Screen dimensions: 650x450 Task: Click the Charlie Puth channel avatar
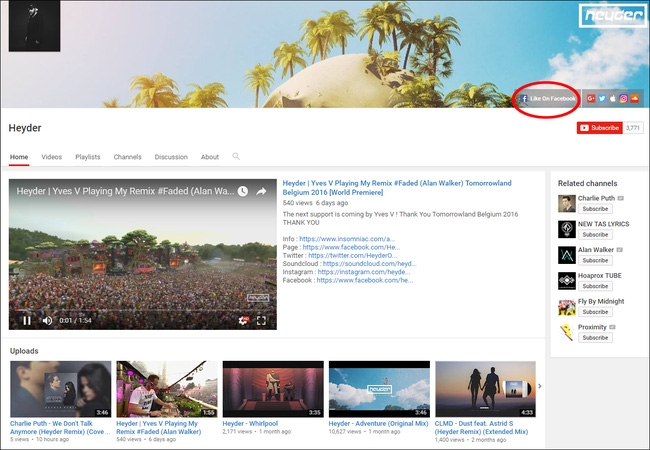tap(567, 203)
